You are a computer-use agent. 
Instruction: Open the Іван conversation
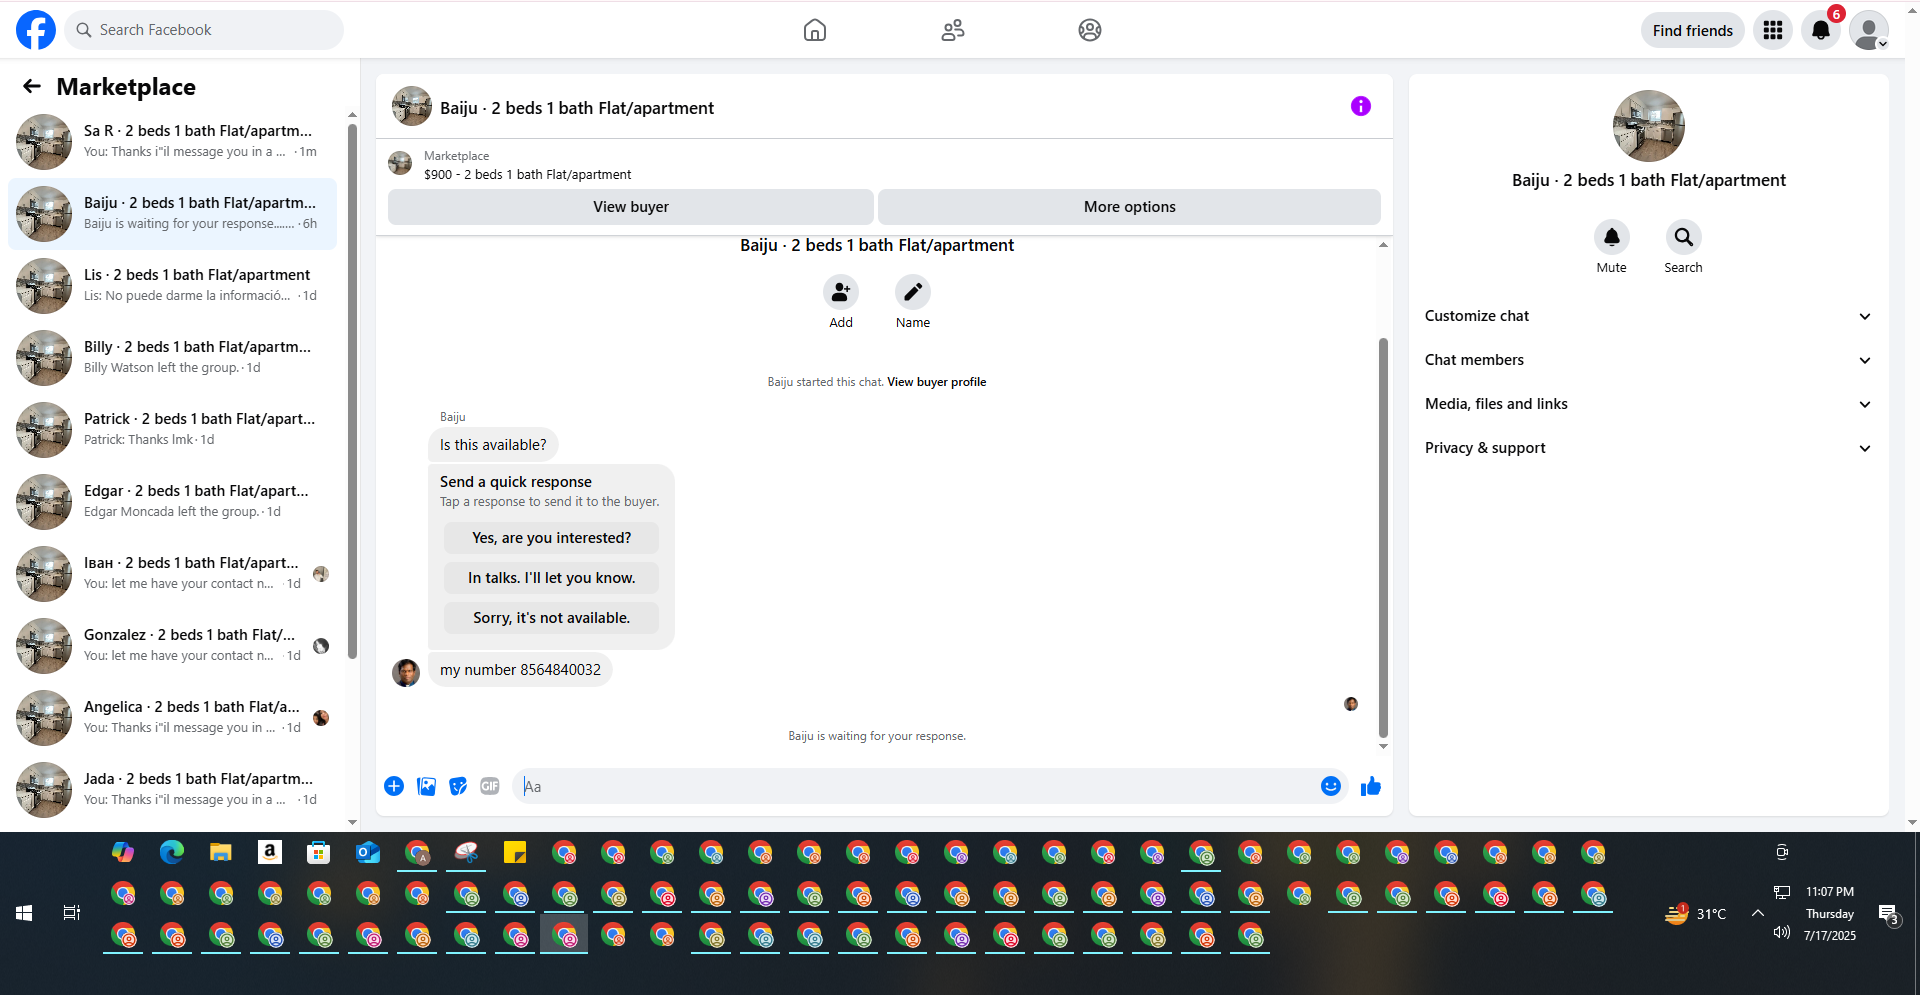172,574
